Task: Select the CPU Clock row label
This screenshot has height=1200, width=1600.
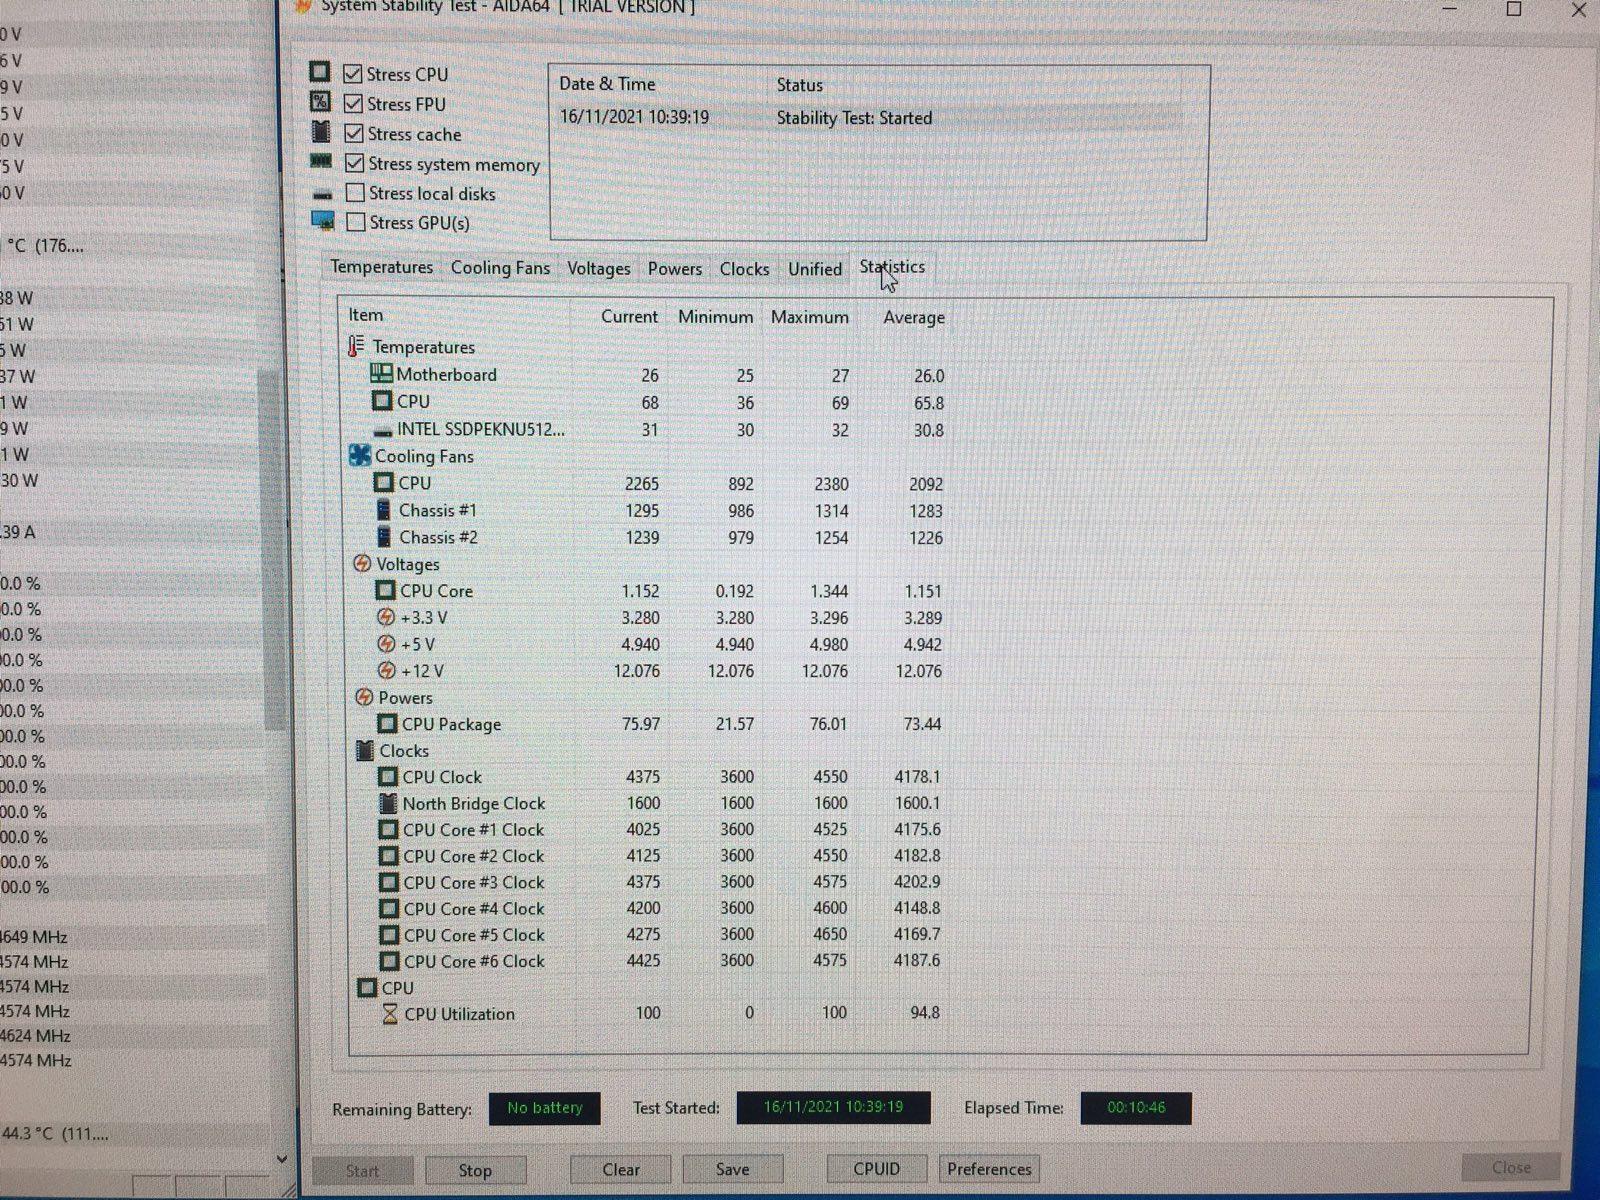Action: click(442, 777)
